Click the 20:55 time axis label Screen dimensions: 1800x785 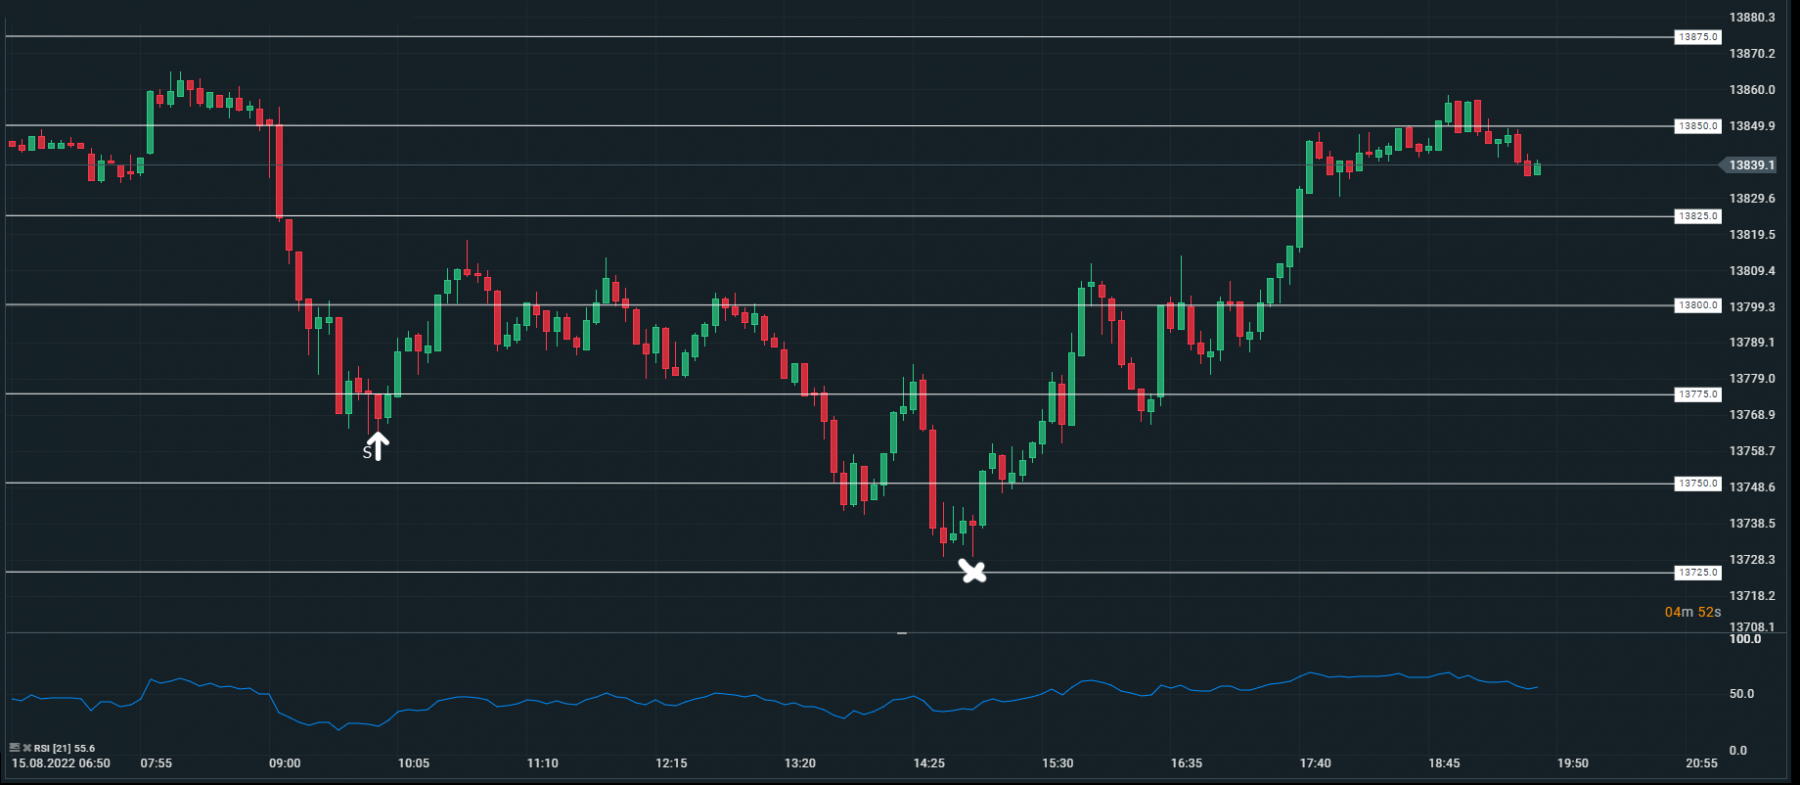pos(1701,763)
